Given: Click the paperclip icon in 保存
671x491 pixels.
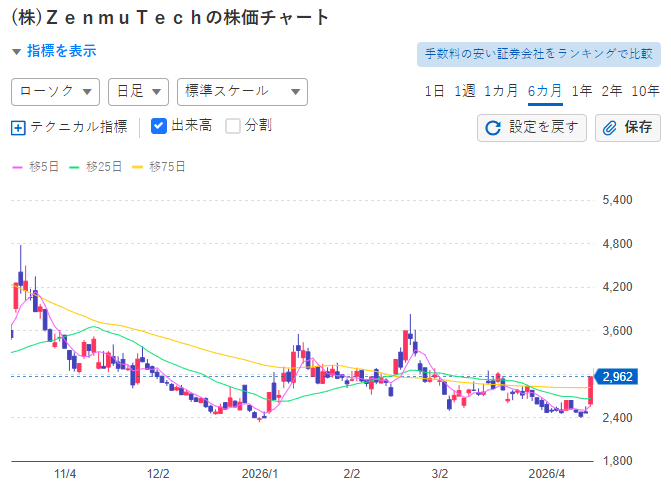Looking at the screenshot, I should click(609, 128).
